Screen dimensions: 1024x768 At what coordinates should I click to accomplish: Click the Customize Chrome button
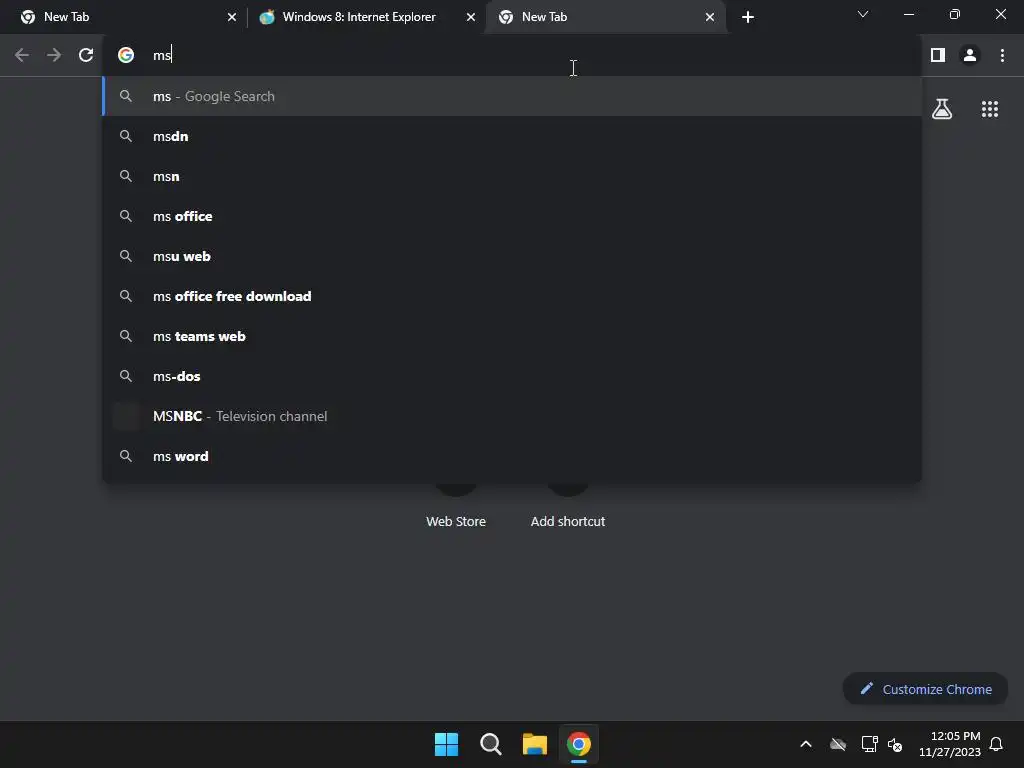[x=925, y=689]
